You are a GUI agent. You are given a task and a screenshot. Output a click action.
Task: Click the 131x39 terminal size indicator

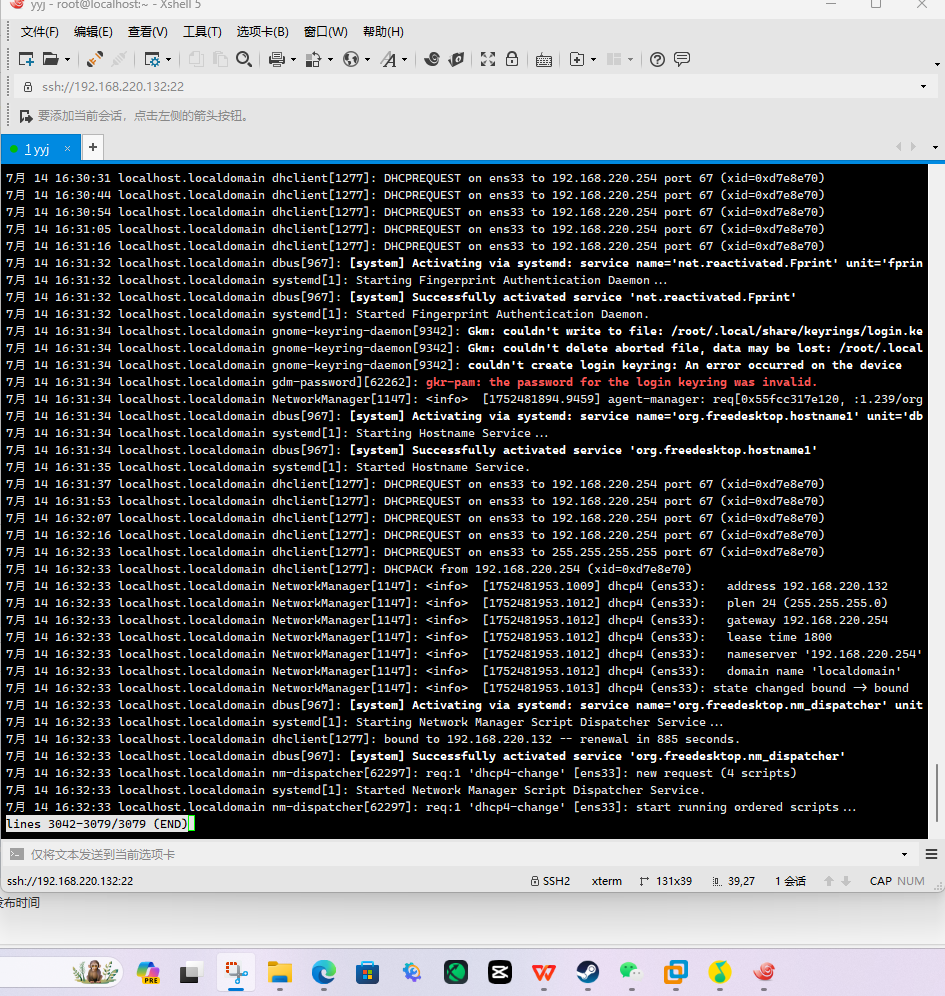coord(666,881)
